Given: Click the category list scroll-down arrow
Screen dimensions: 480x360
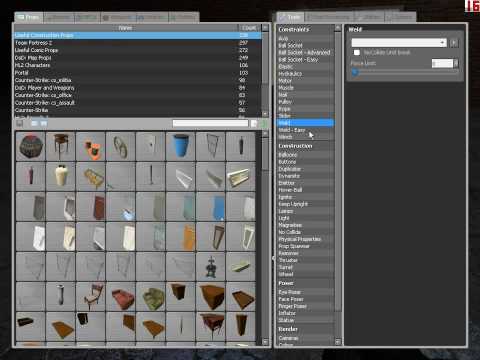Looking at the screenshot, I should [x=265, y=114].
